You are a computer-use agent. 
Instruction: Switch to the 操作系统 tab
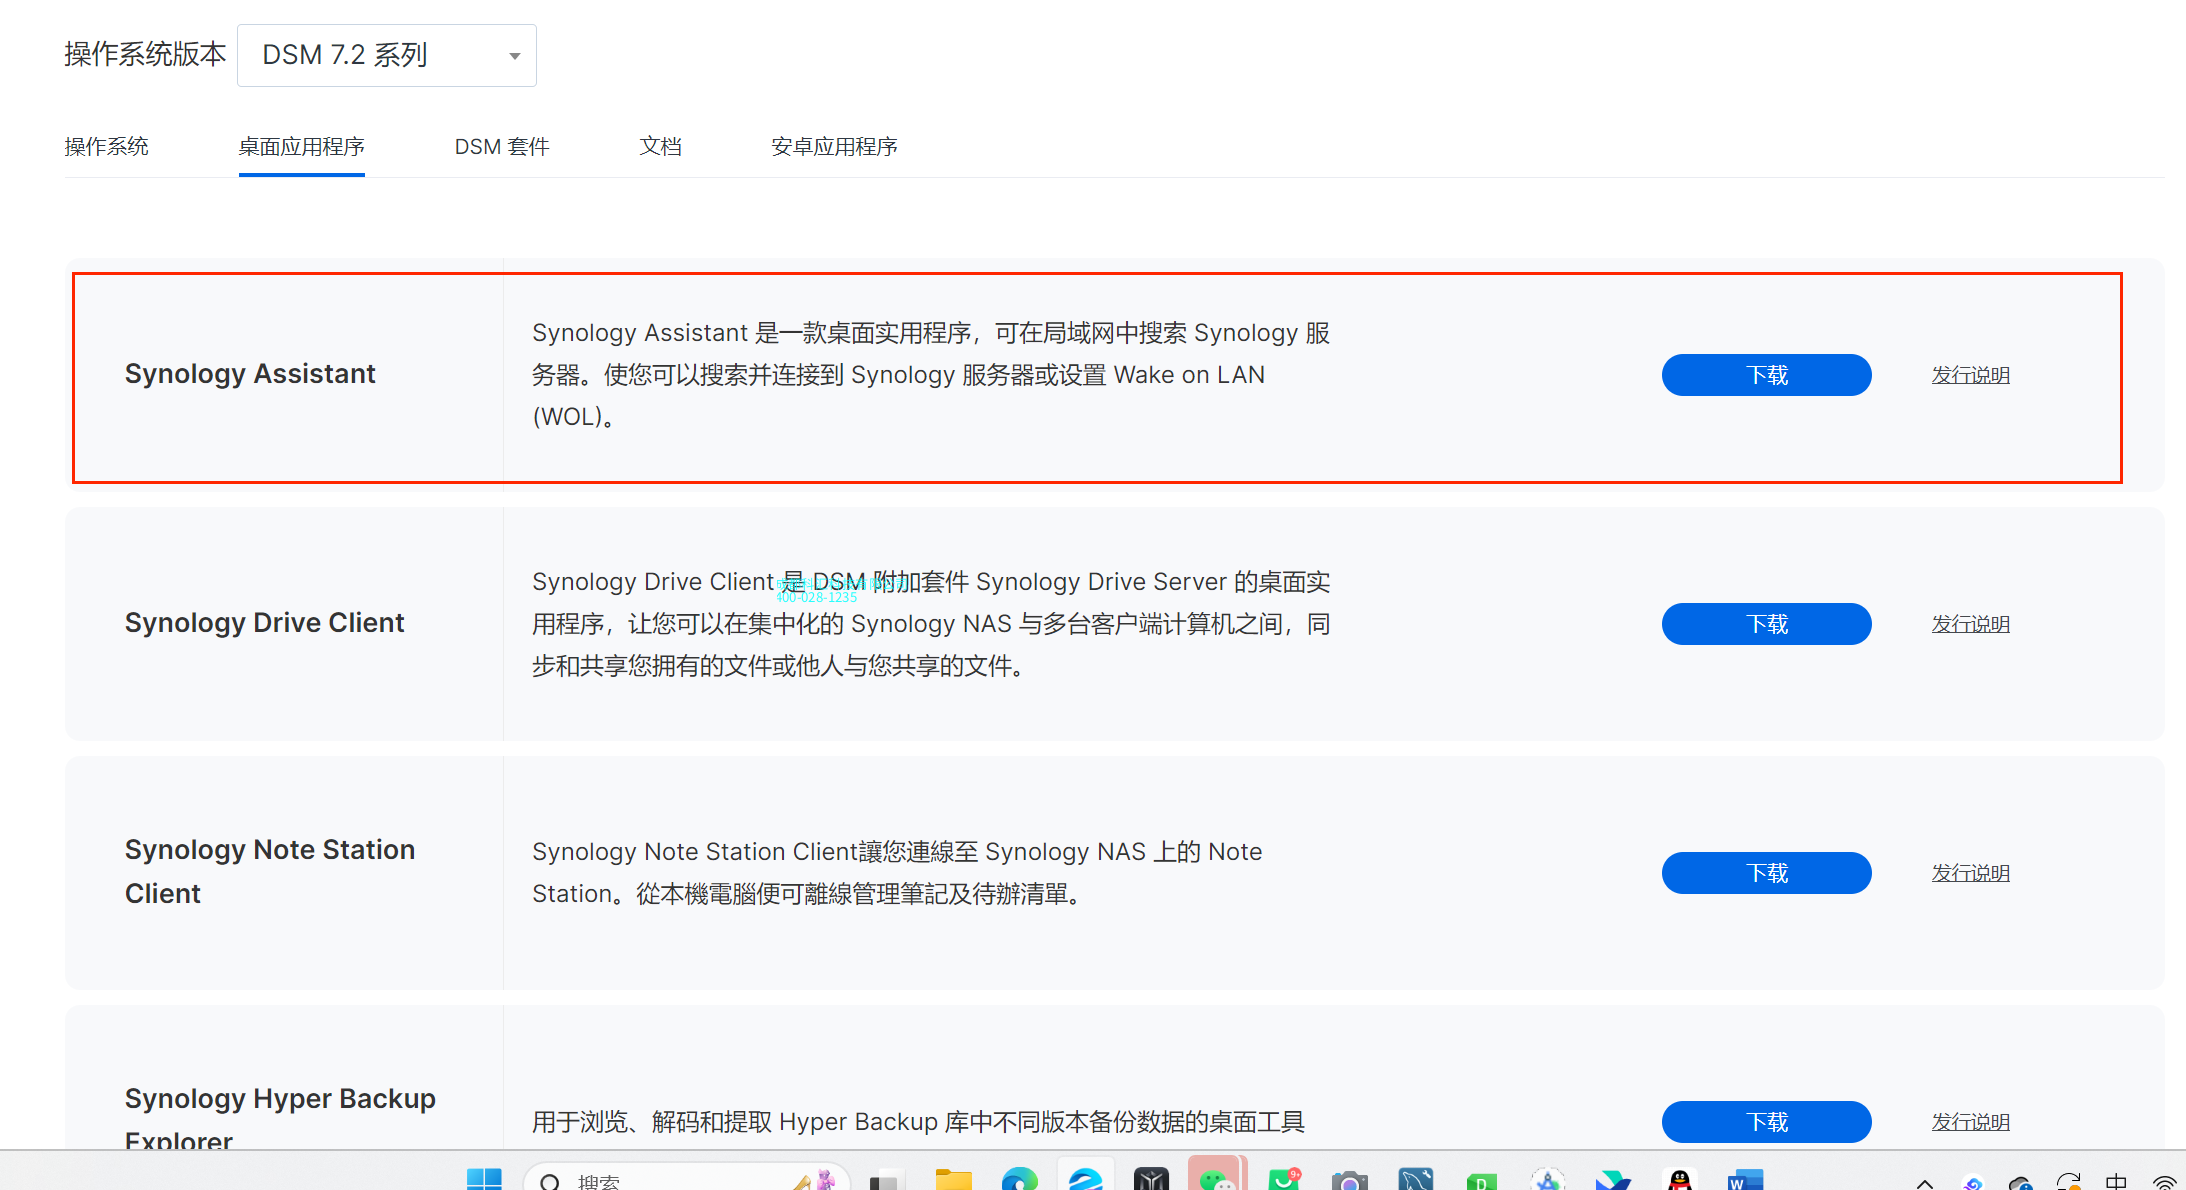pyautogui.click(x=106, y=147)
